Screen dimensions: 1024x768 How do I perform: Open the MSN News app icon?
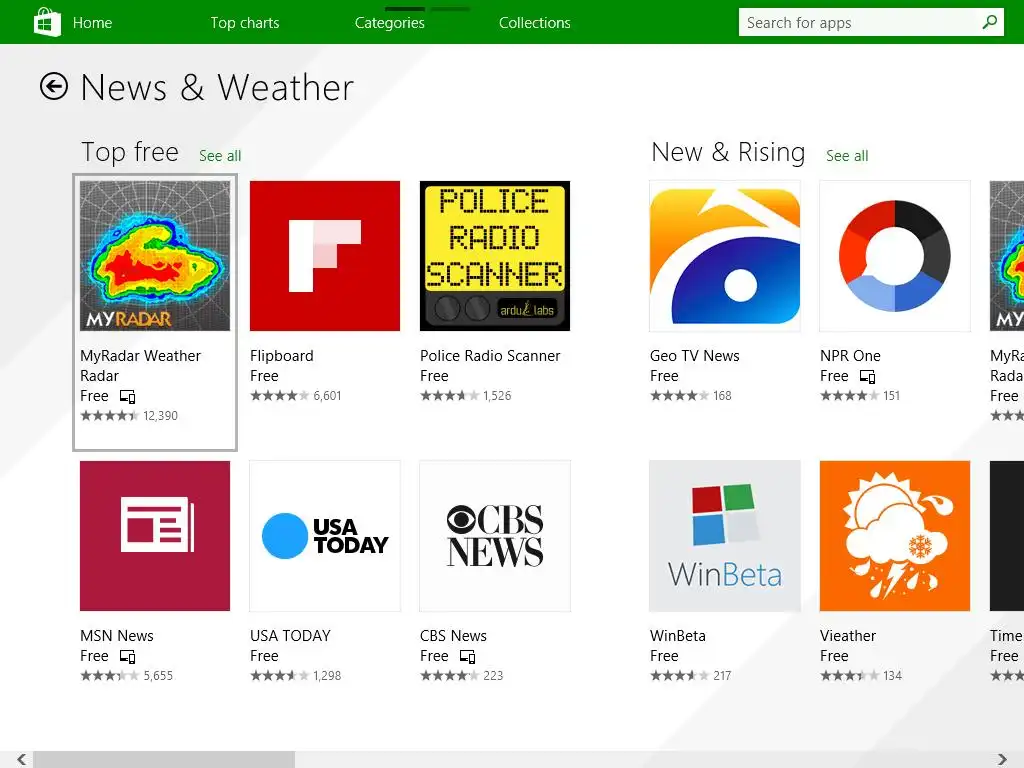tap(155, 536)
